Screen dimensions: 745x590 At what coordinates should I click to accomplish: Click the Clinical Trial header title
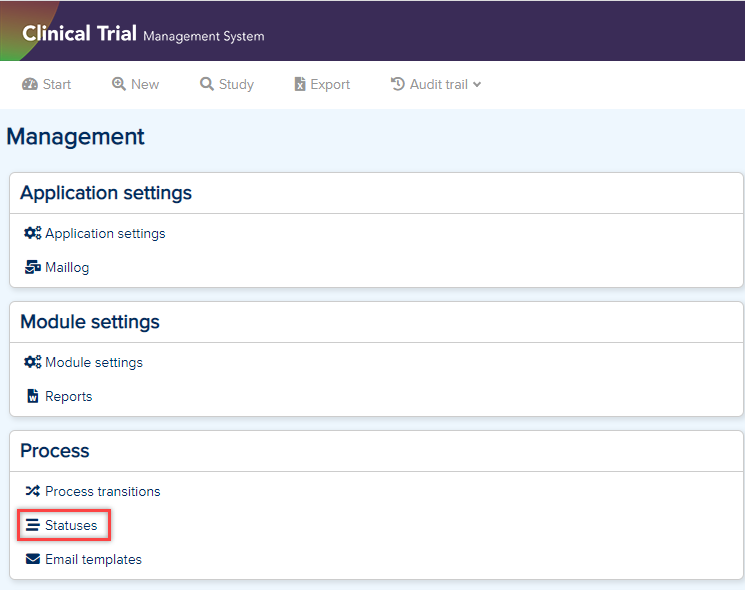pyautogui.click(x=79, y=33)
